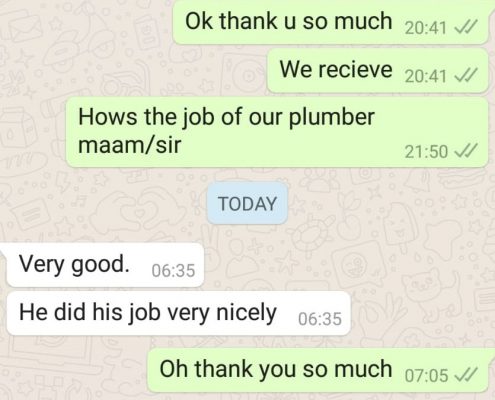Click the 21:50 timestamp on plumber message
This screenshot has width=495, height=400.
coord(426,152)
